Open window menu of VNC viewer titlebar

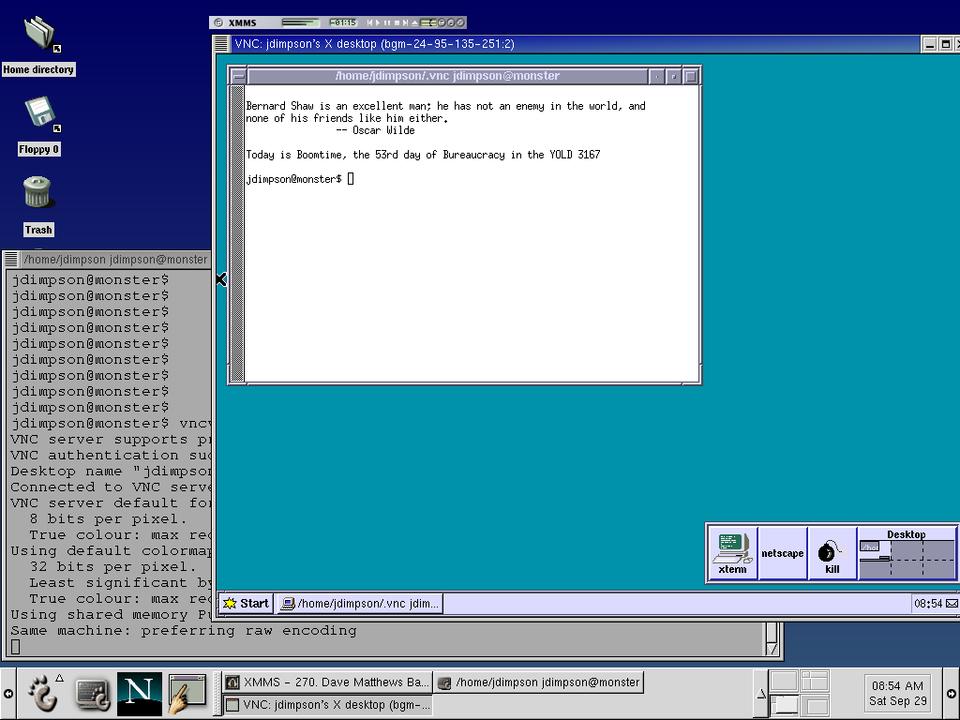pos(221,44)
